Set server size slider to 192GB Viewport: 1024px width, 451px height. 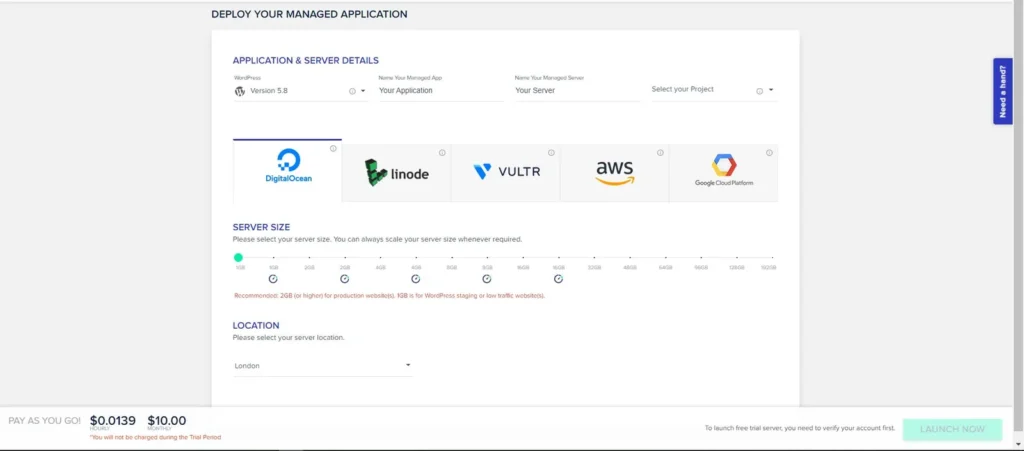pos(772,258)
